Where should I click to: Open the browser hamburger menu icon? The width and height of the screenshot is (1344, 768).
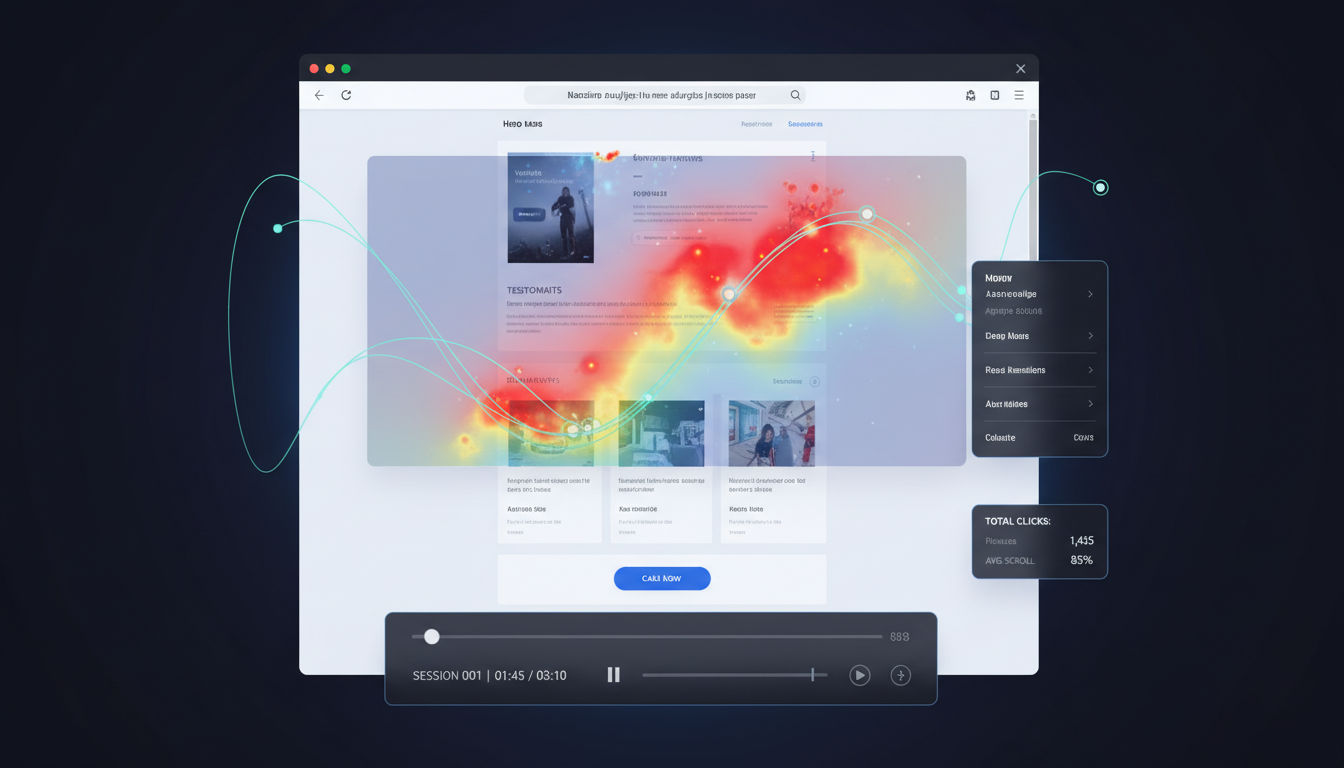[1018, 94]
